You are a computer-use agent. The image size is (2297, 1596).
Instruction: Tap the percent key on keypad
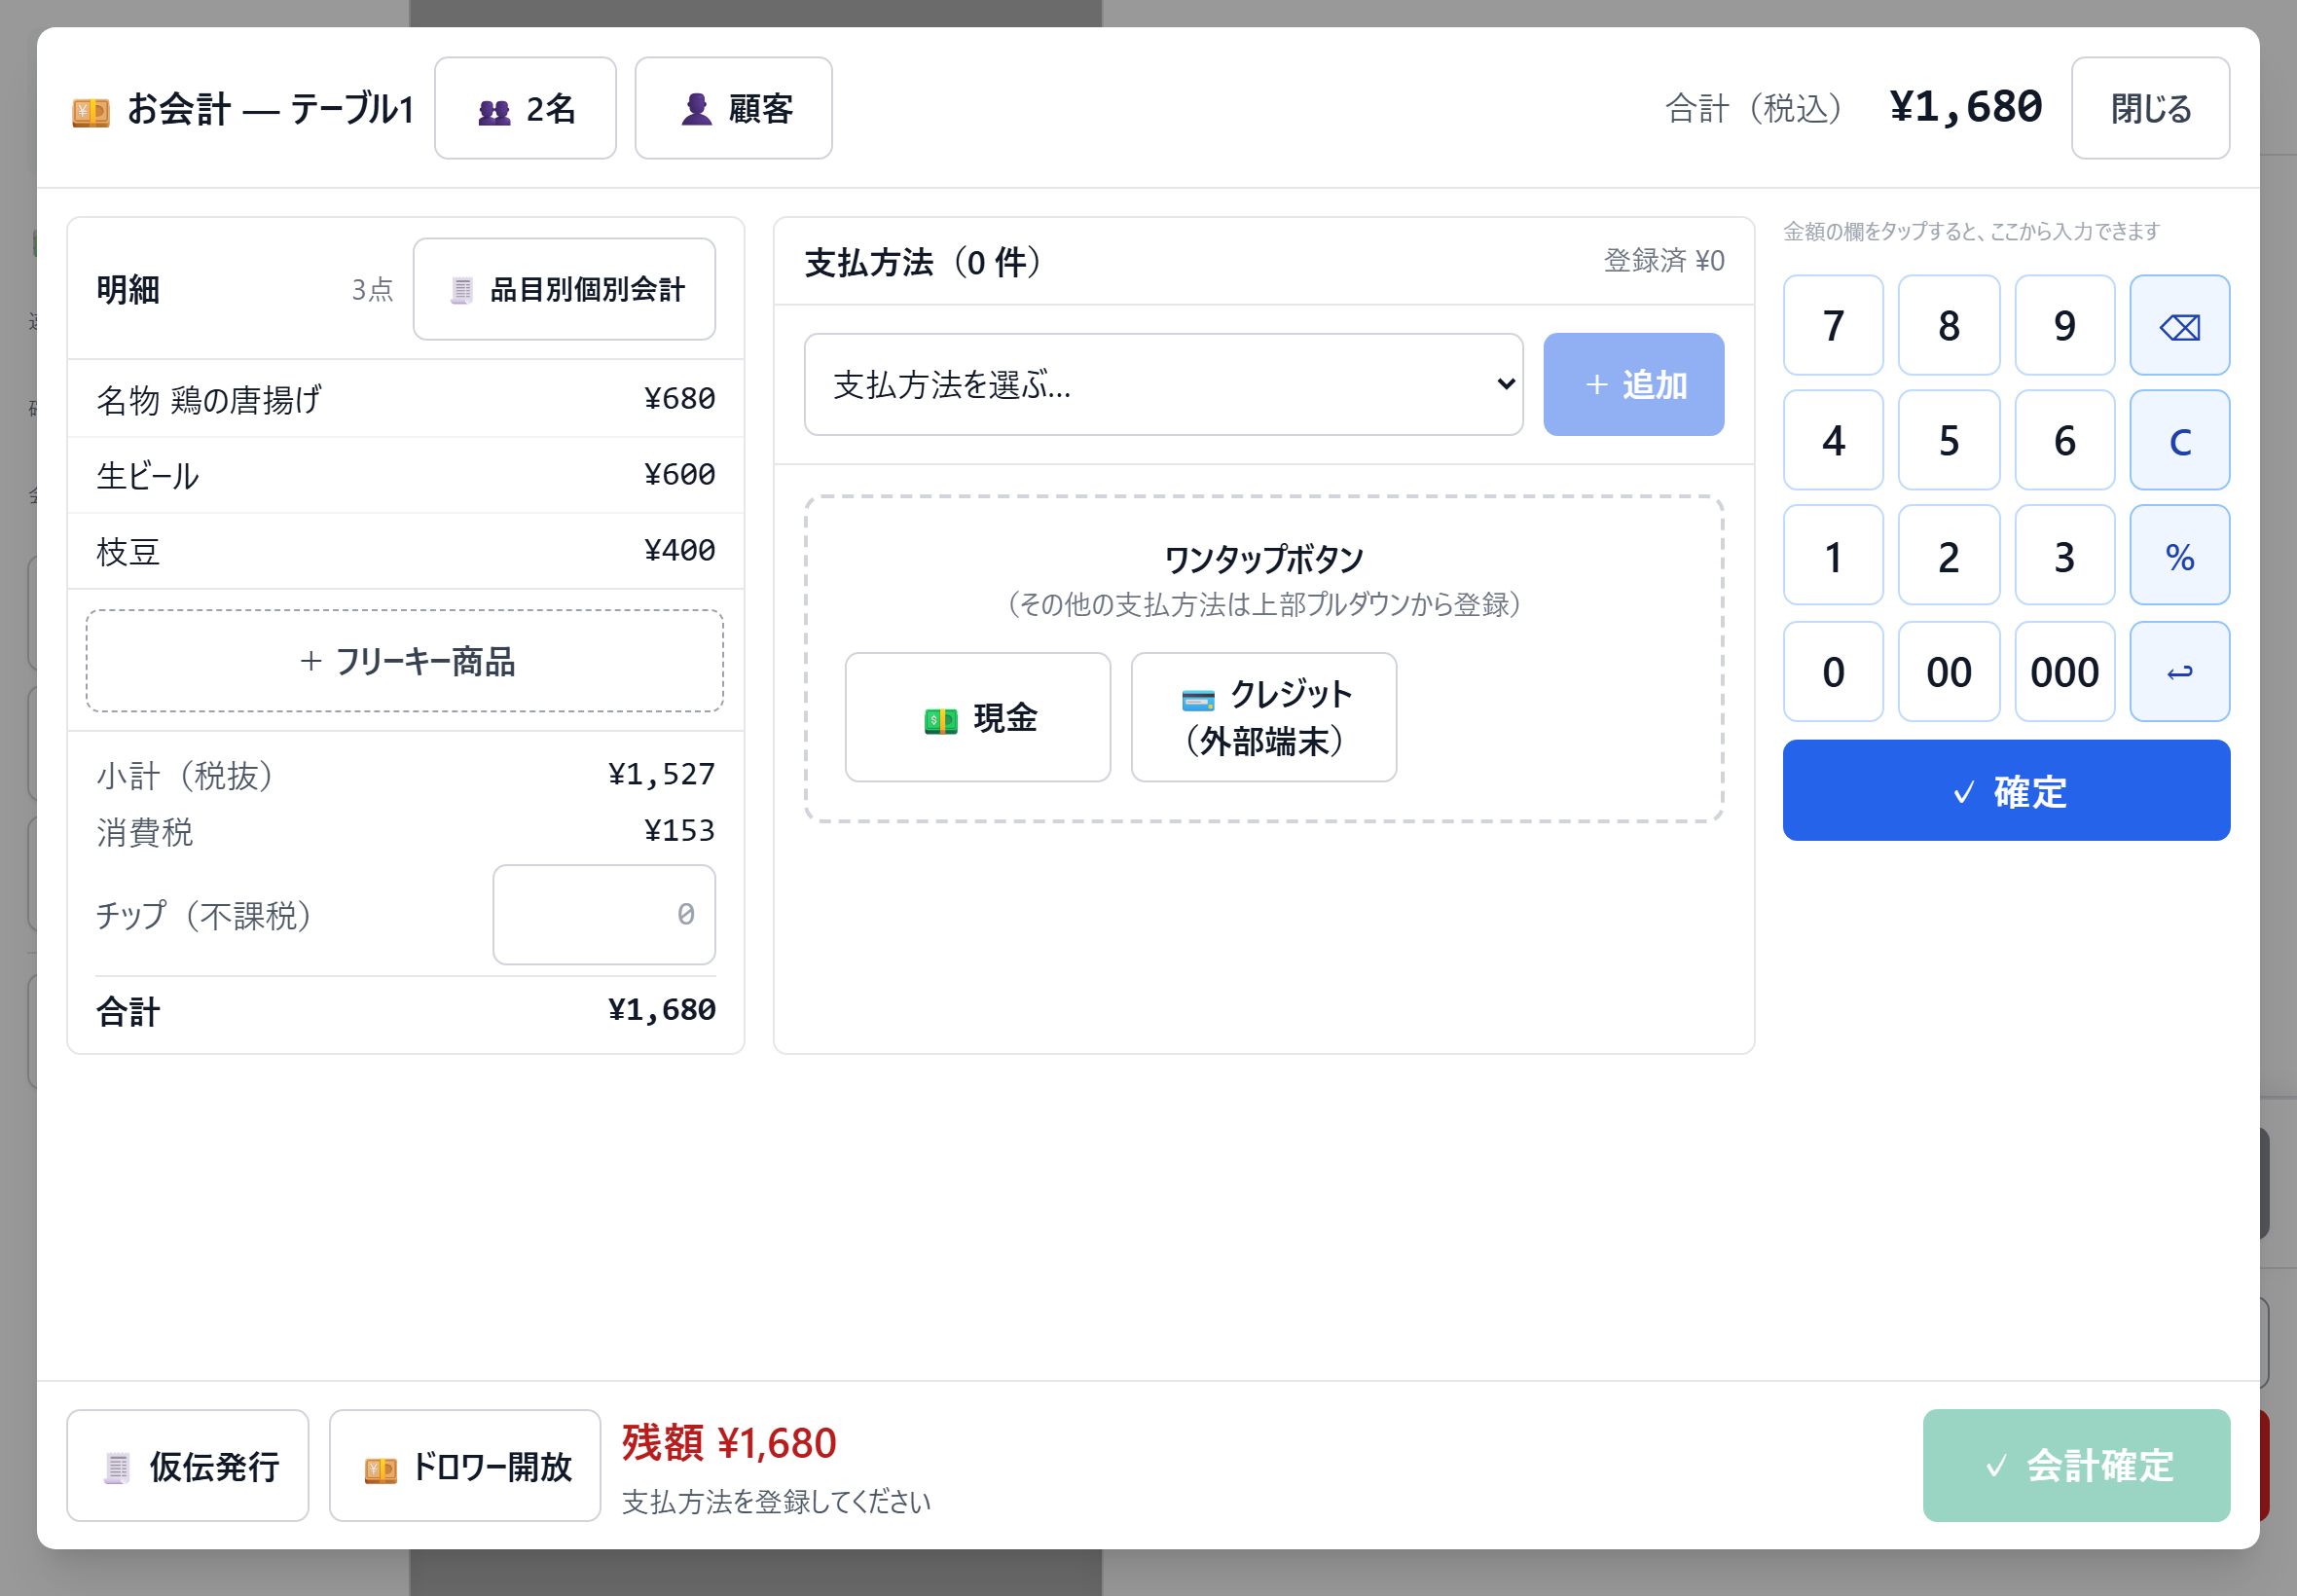pyautogui.click(x=2179, y=556)
